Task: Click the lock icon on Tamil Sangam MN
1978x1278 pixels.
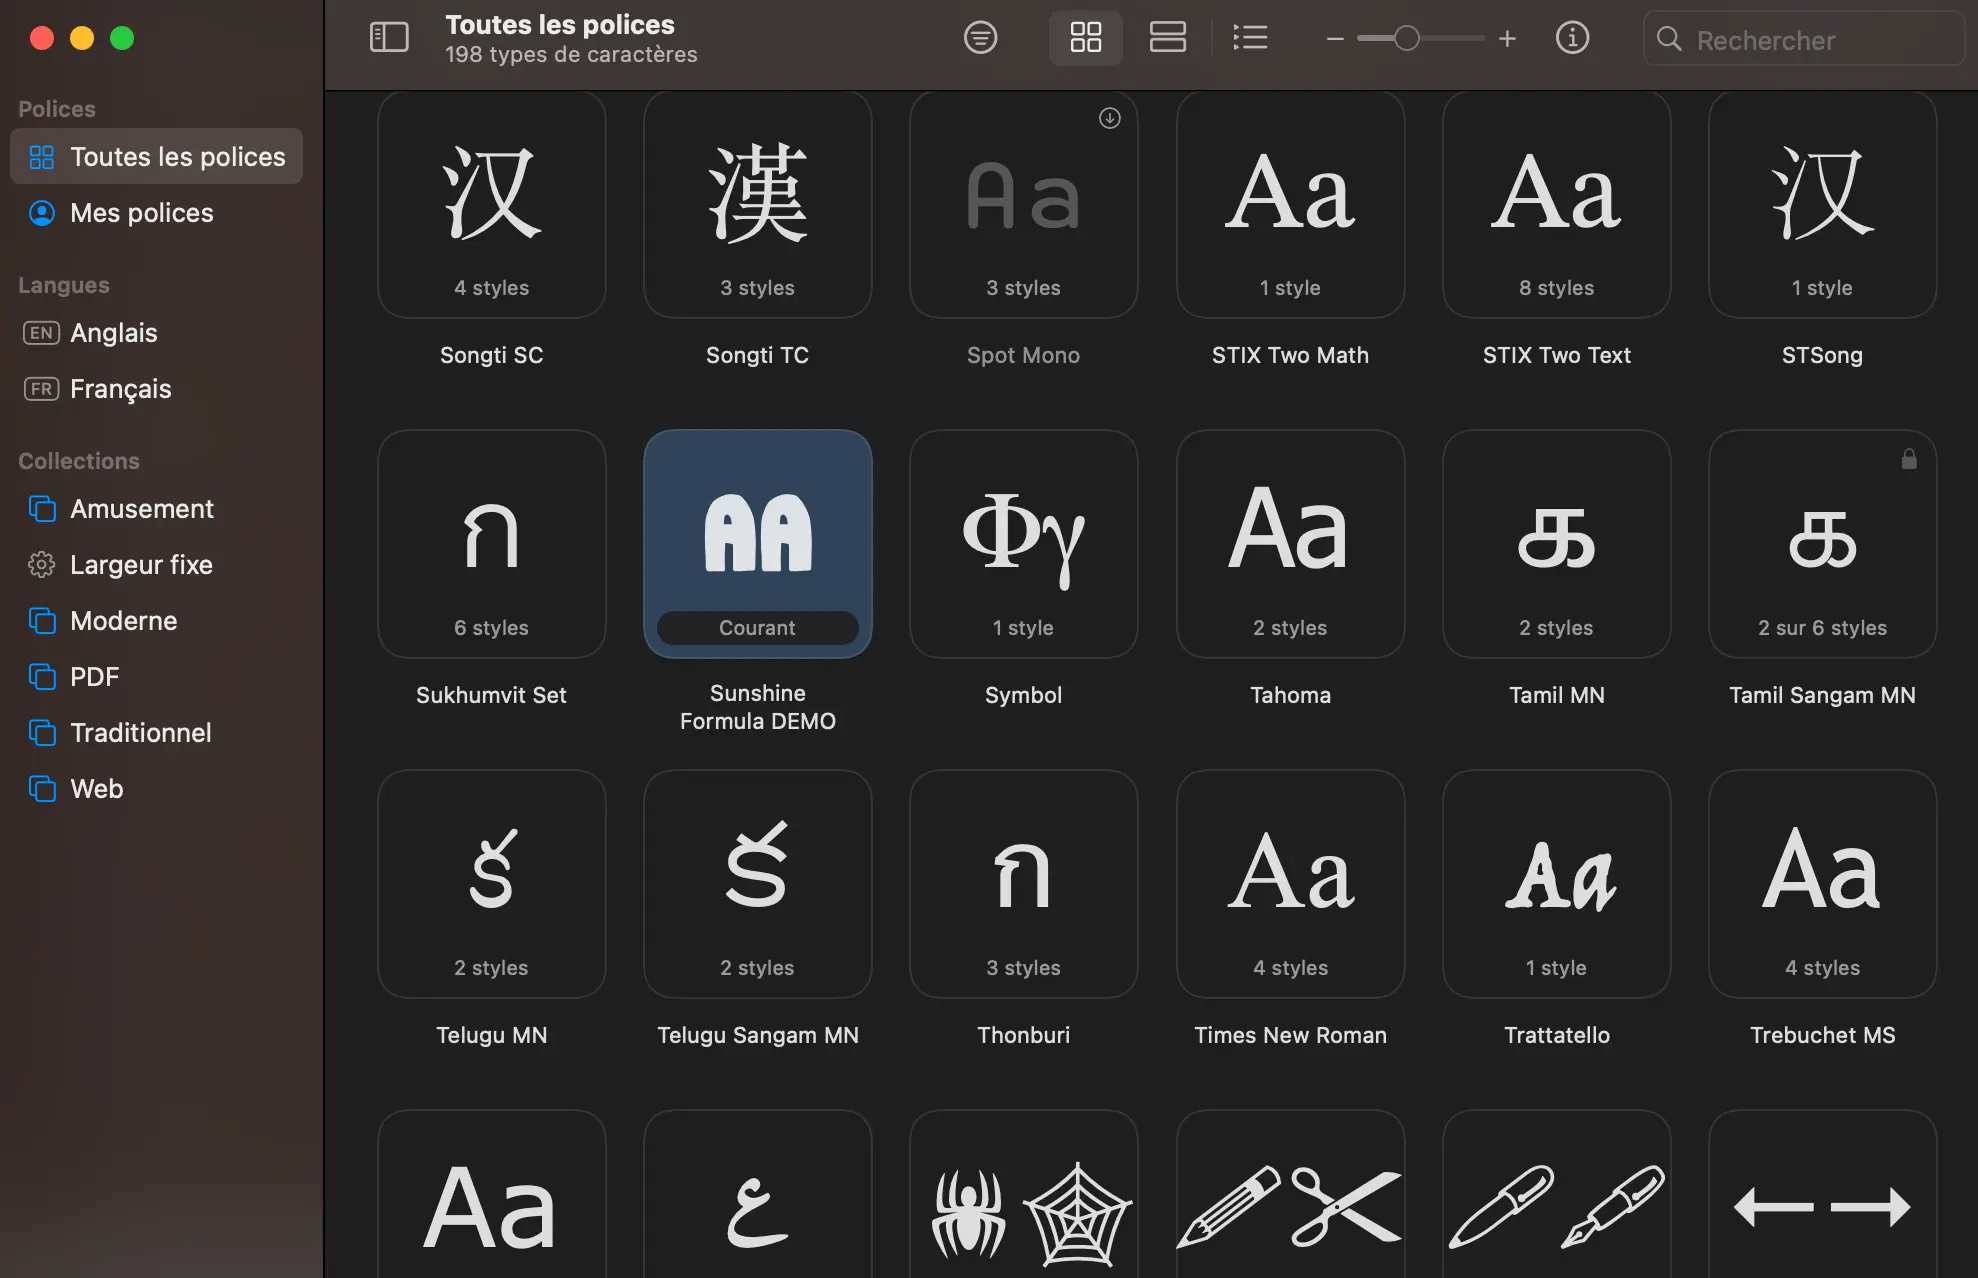Action: 1909,459
